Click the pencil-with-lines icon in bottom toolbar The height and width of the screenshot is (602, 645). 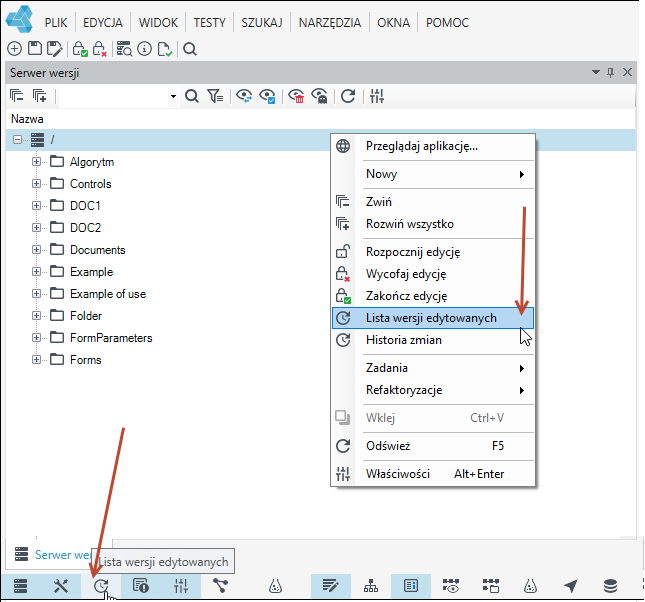(330, 586)
